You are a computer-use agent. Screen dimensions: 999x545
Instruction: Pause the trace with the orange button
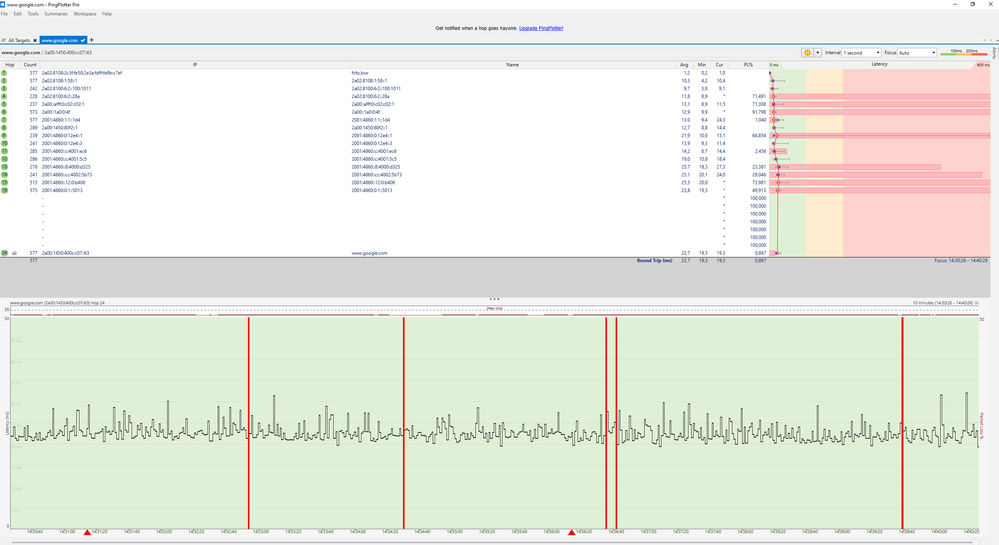point(806,52)
